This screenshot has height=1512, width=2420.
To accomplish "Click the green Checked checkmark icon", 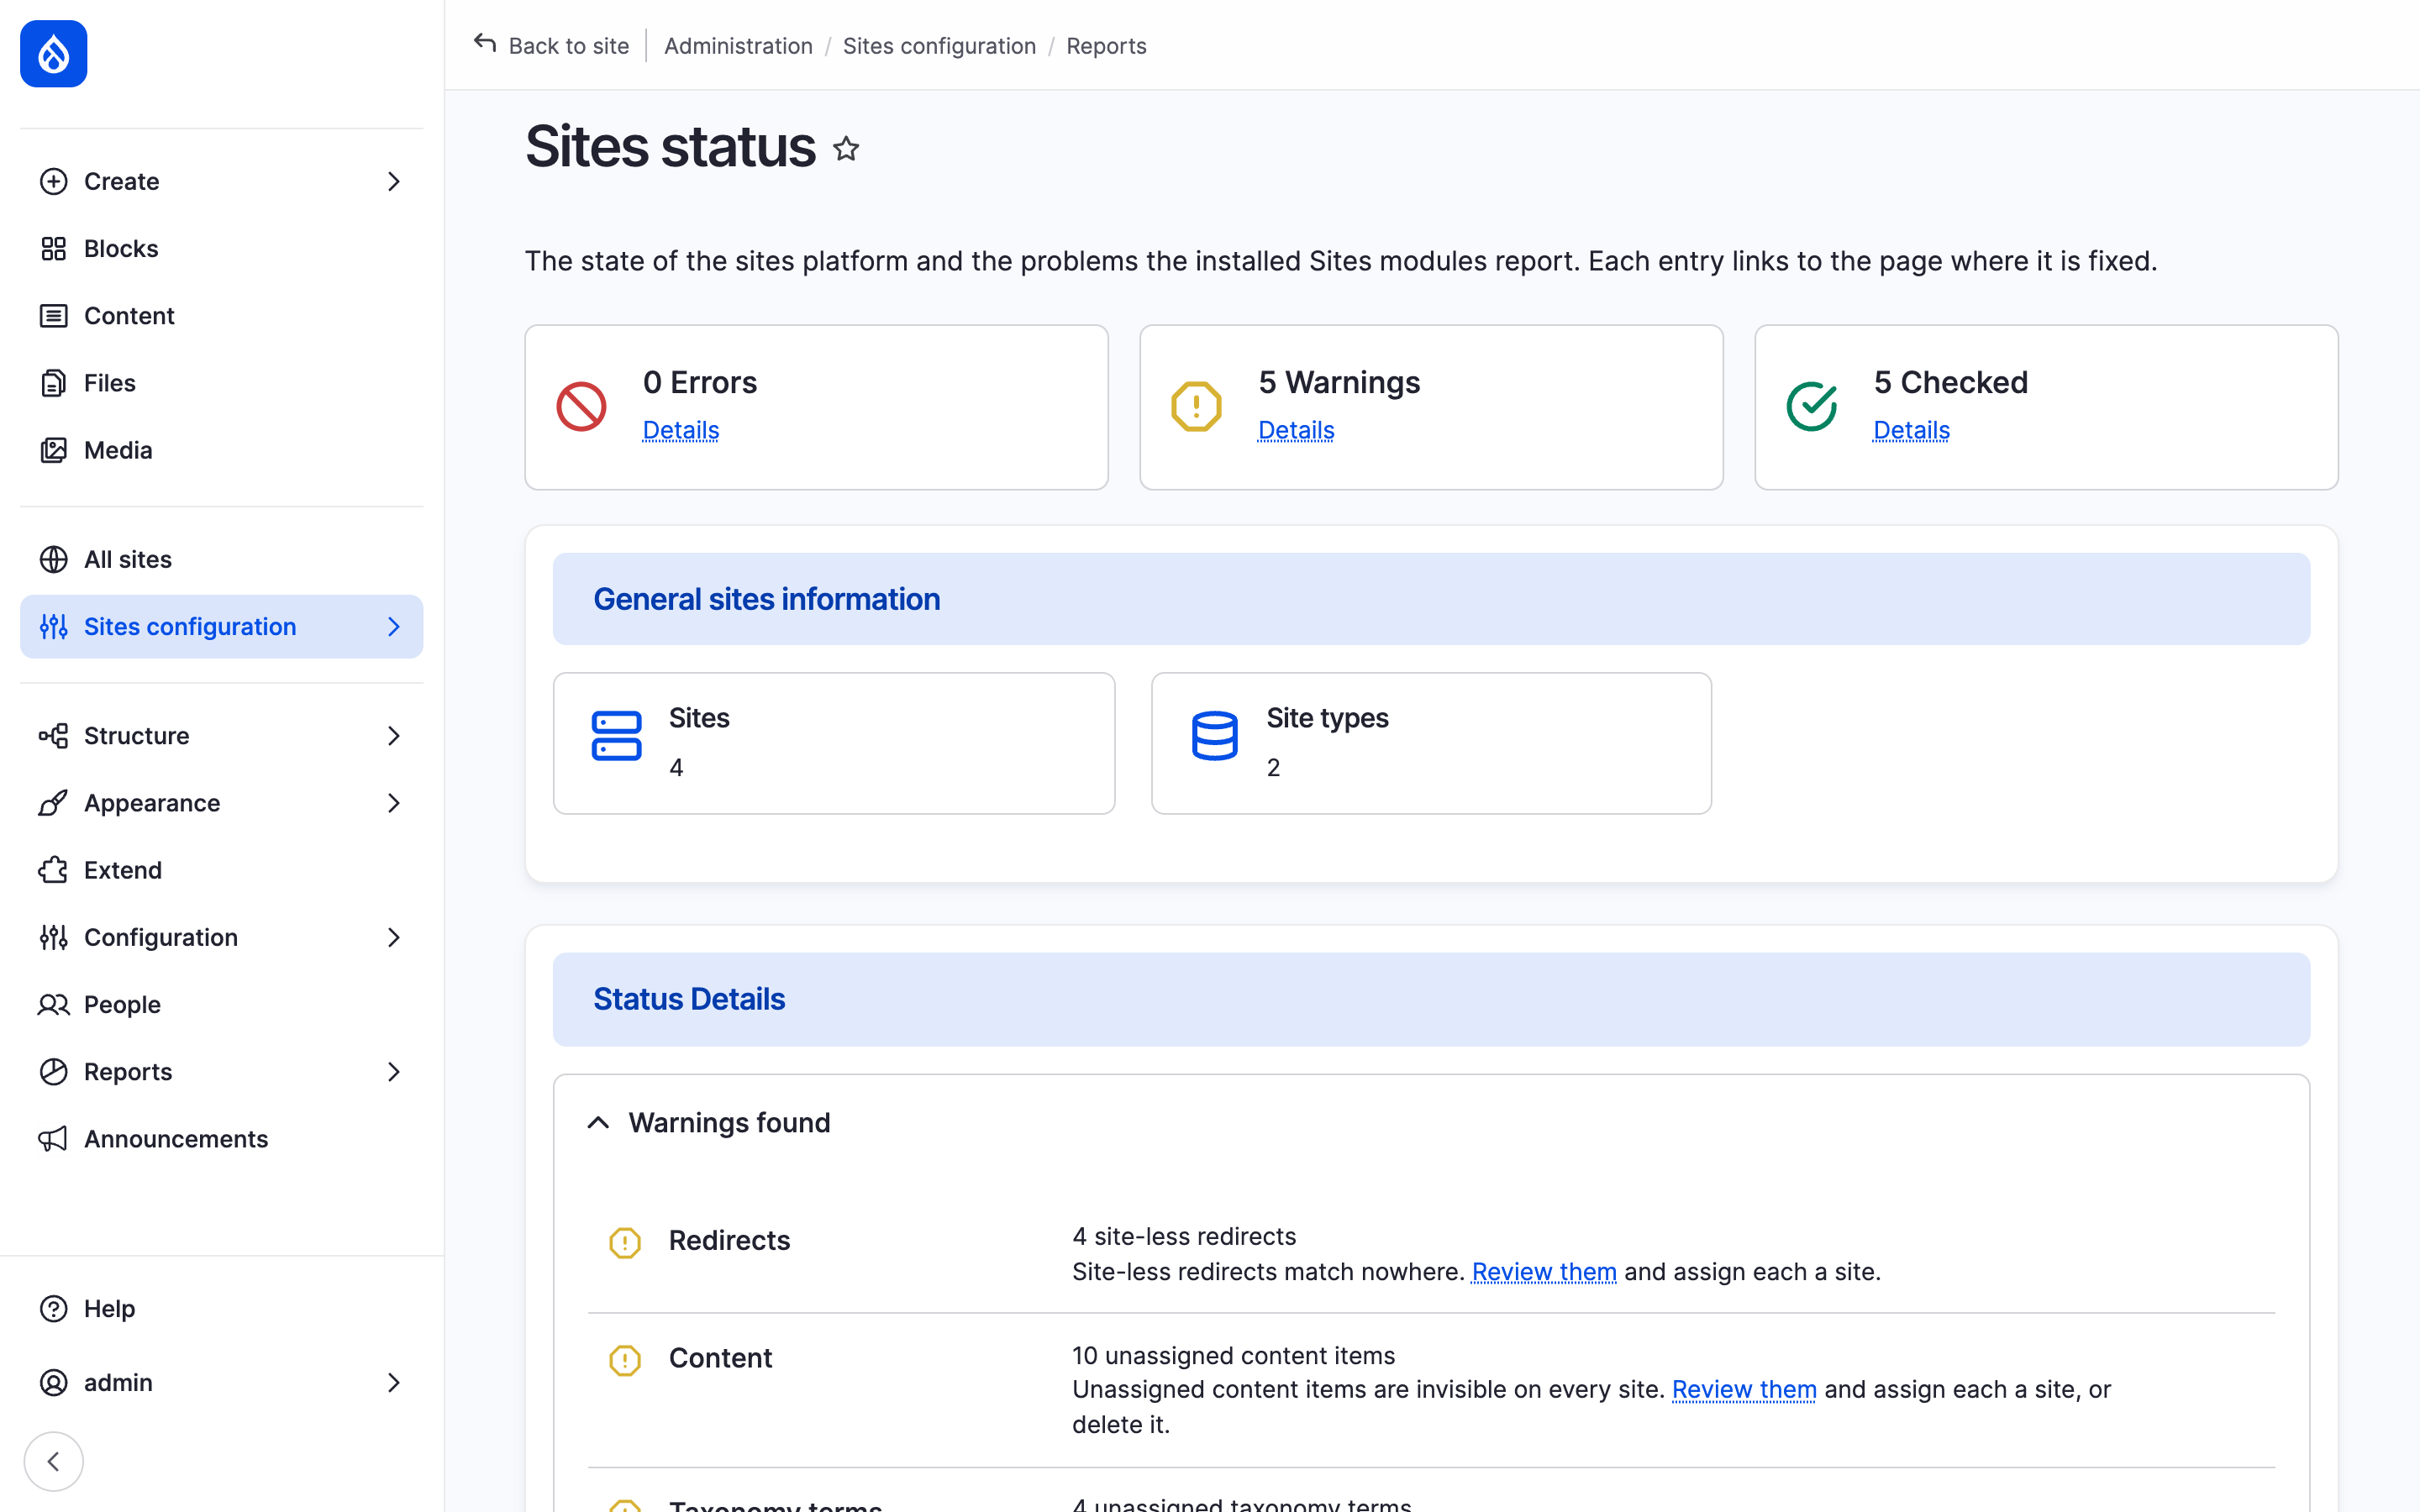I will 1811,407.
